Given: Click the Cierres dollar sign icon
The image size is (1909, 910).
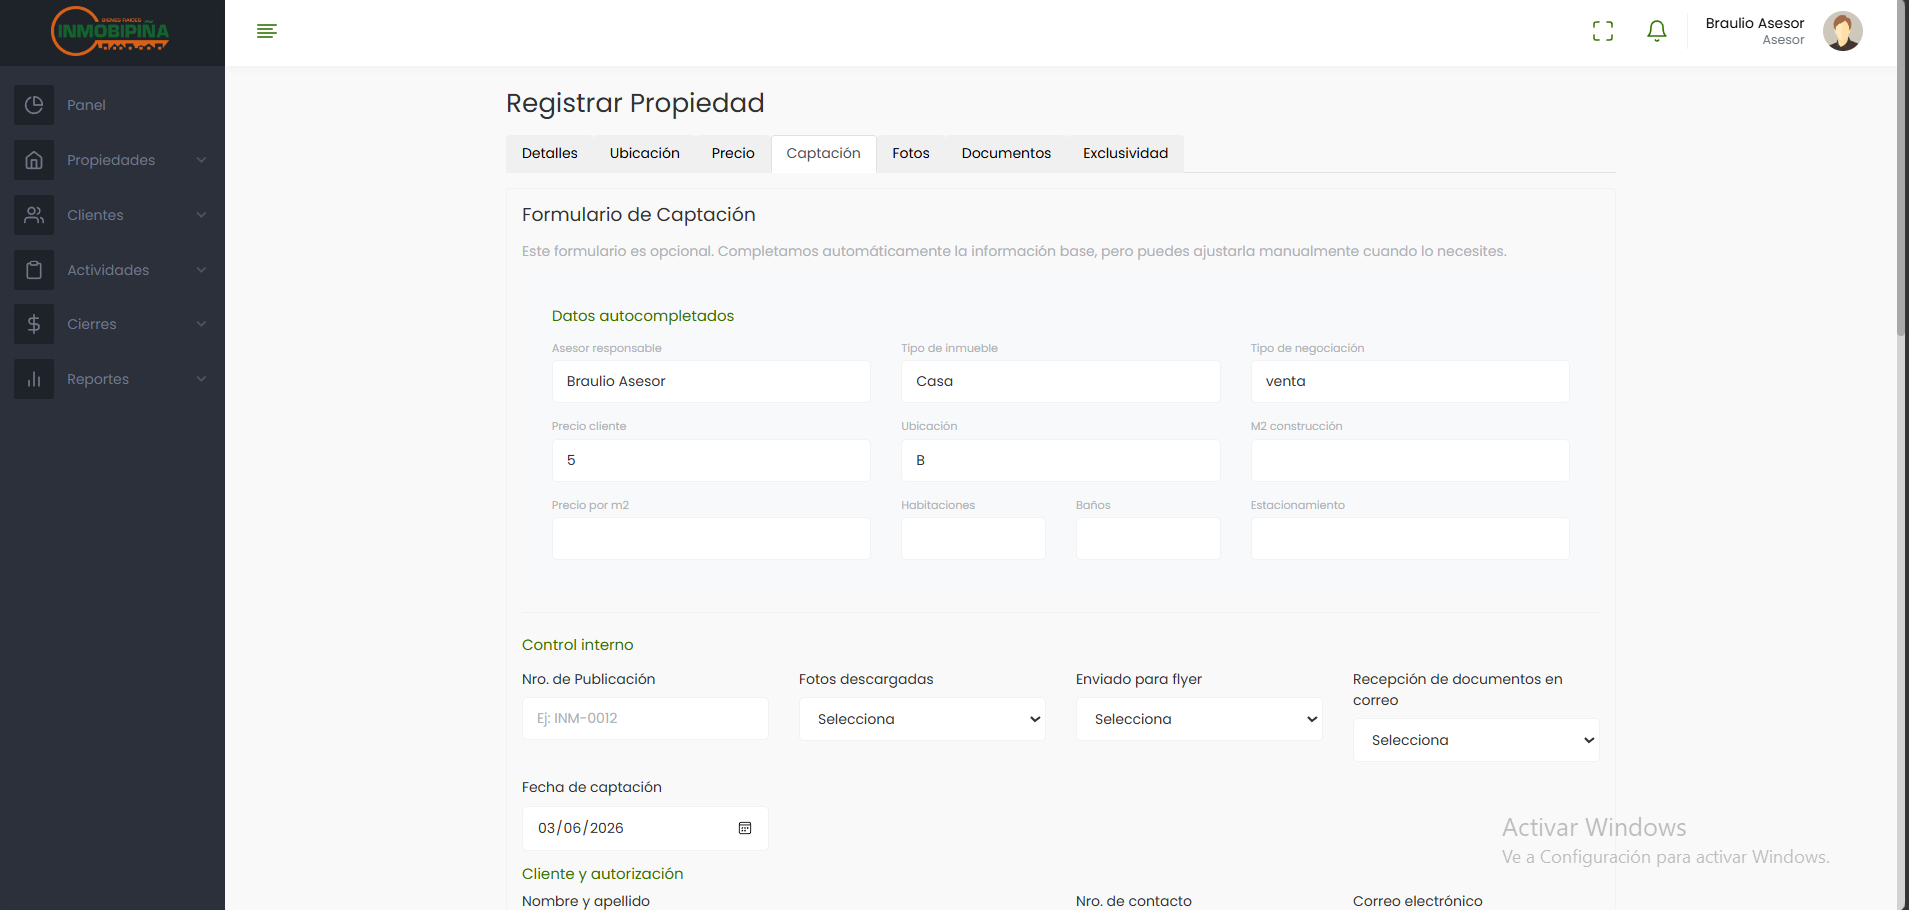Looking at the screenshot, I should point(34,324).
